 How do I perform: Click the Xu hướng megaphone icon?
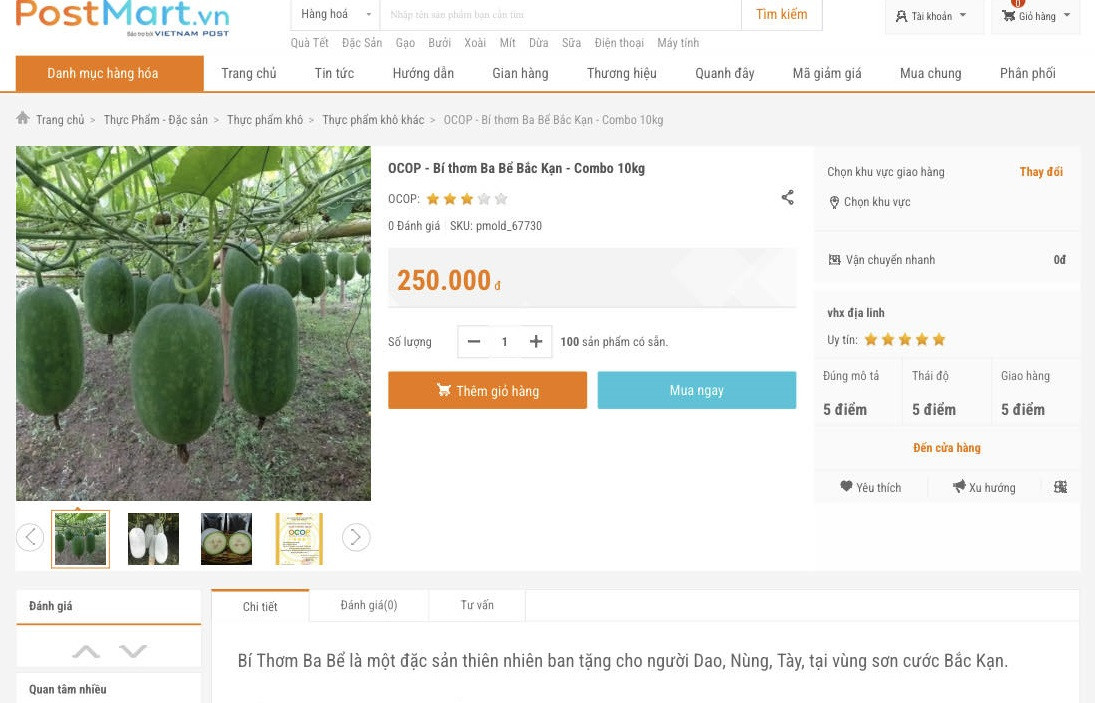coord(959,487)
